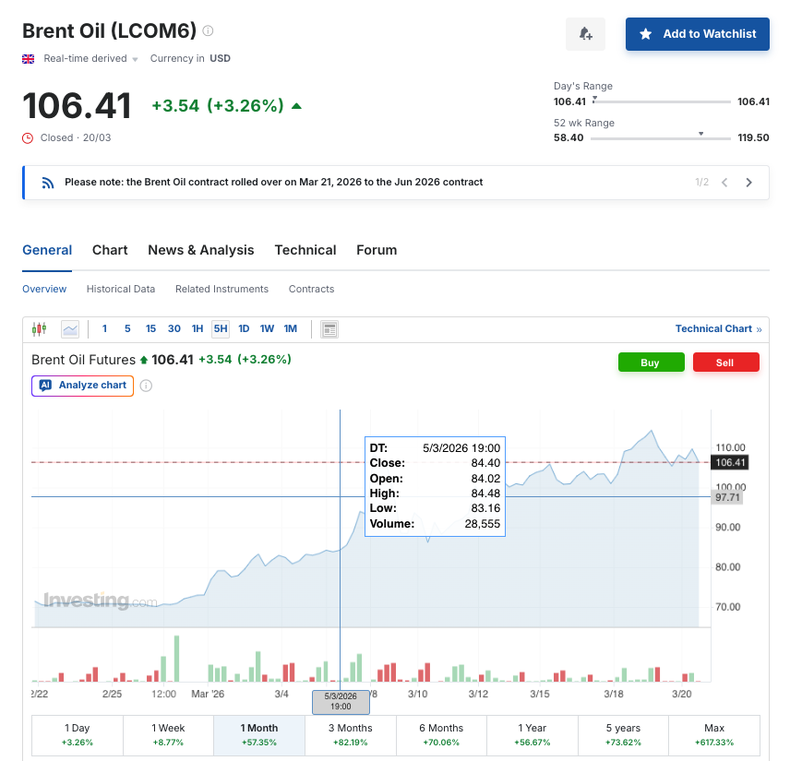
Task: Open the News & Analysis tab
Action: tap(201, 250)
